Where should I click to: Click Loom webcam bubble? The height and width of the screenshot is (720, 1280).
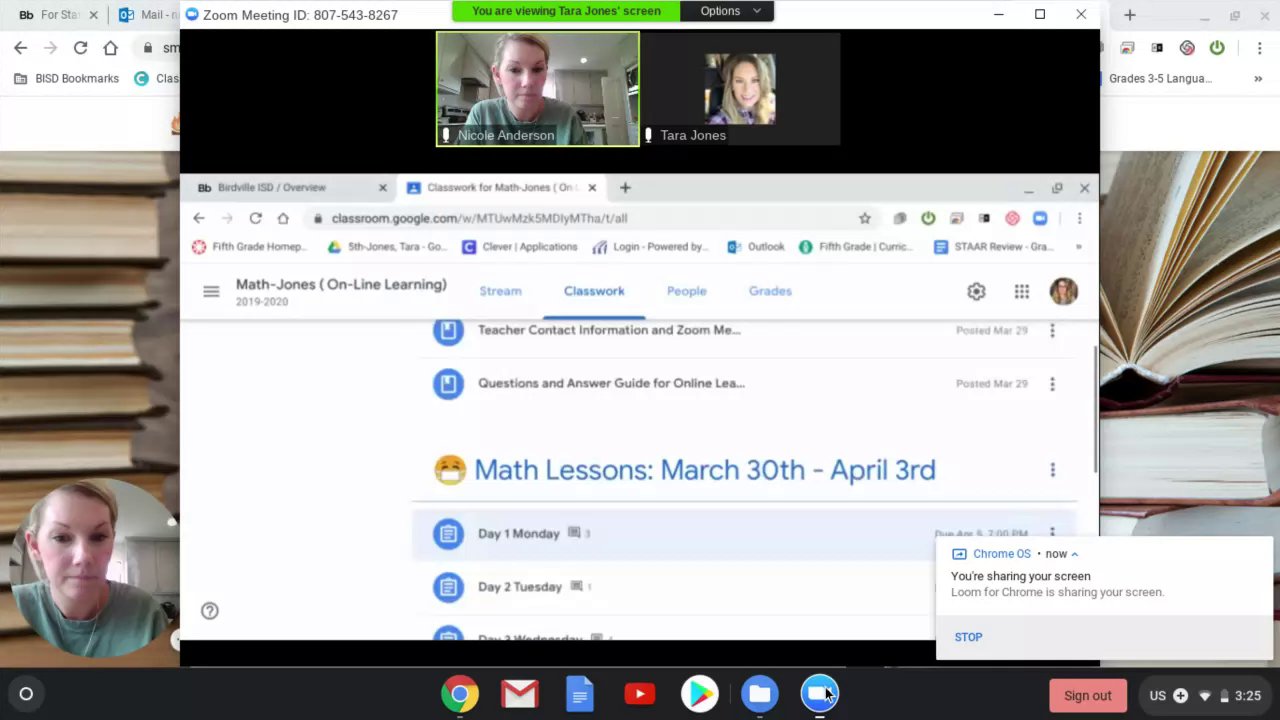tap(95, 567)
